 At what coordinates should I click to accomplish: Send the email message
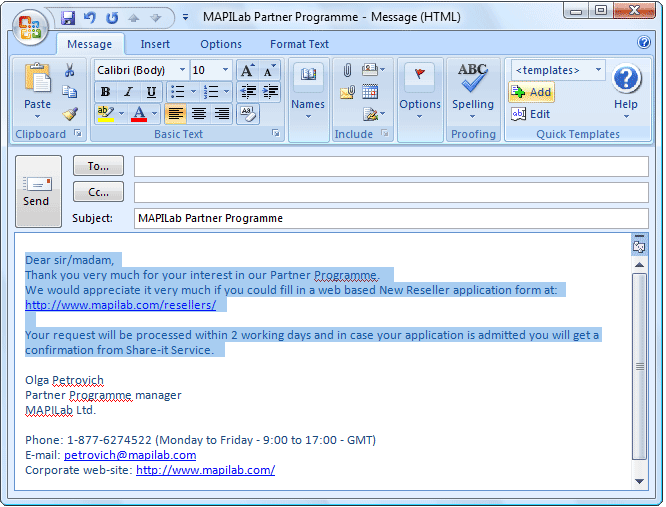[38, 192]
